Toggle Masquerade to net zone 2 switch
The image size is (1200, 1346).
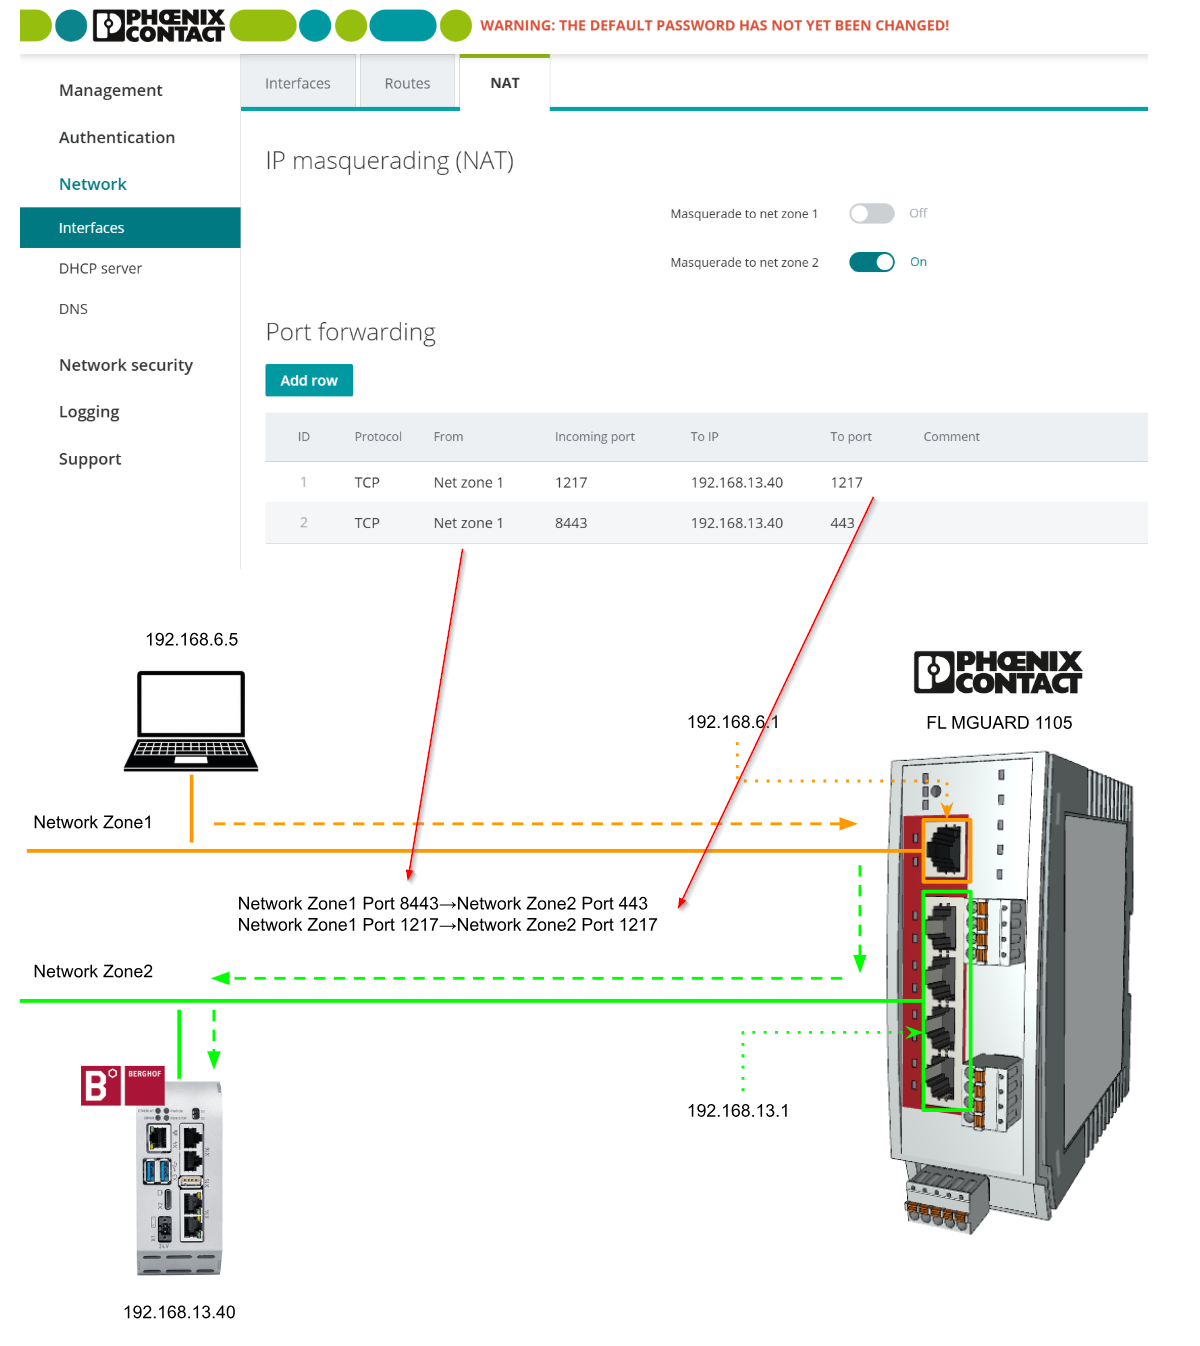click(x=871, y=262)
